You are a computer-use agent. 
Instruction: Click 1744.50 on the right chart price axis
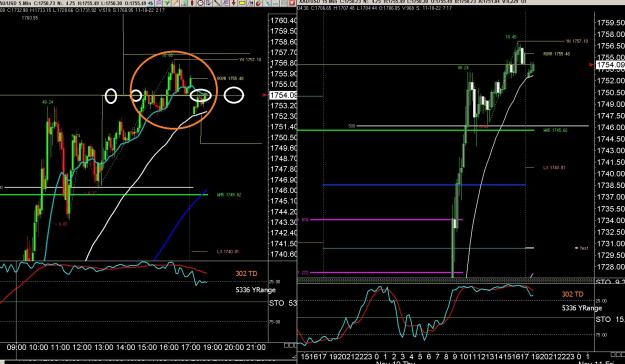pos(610,139)
